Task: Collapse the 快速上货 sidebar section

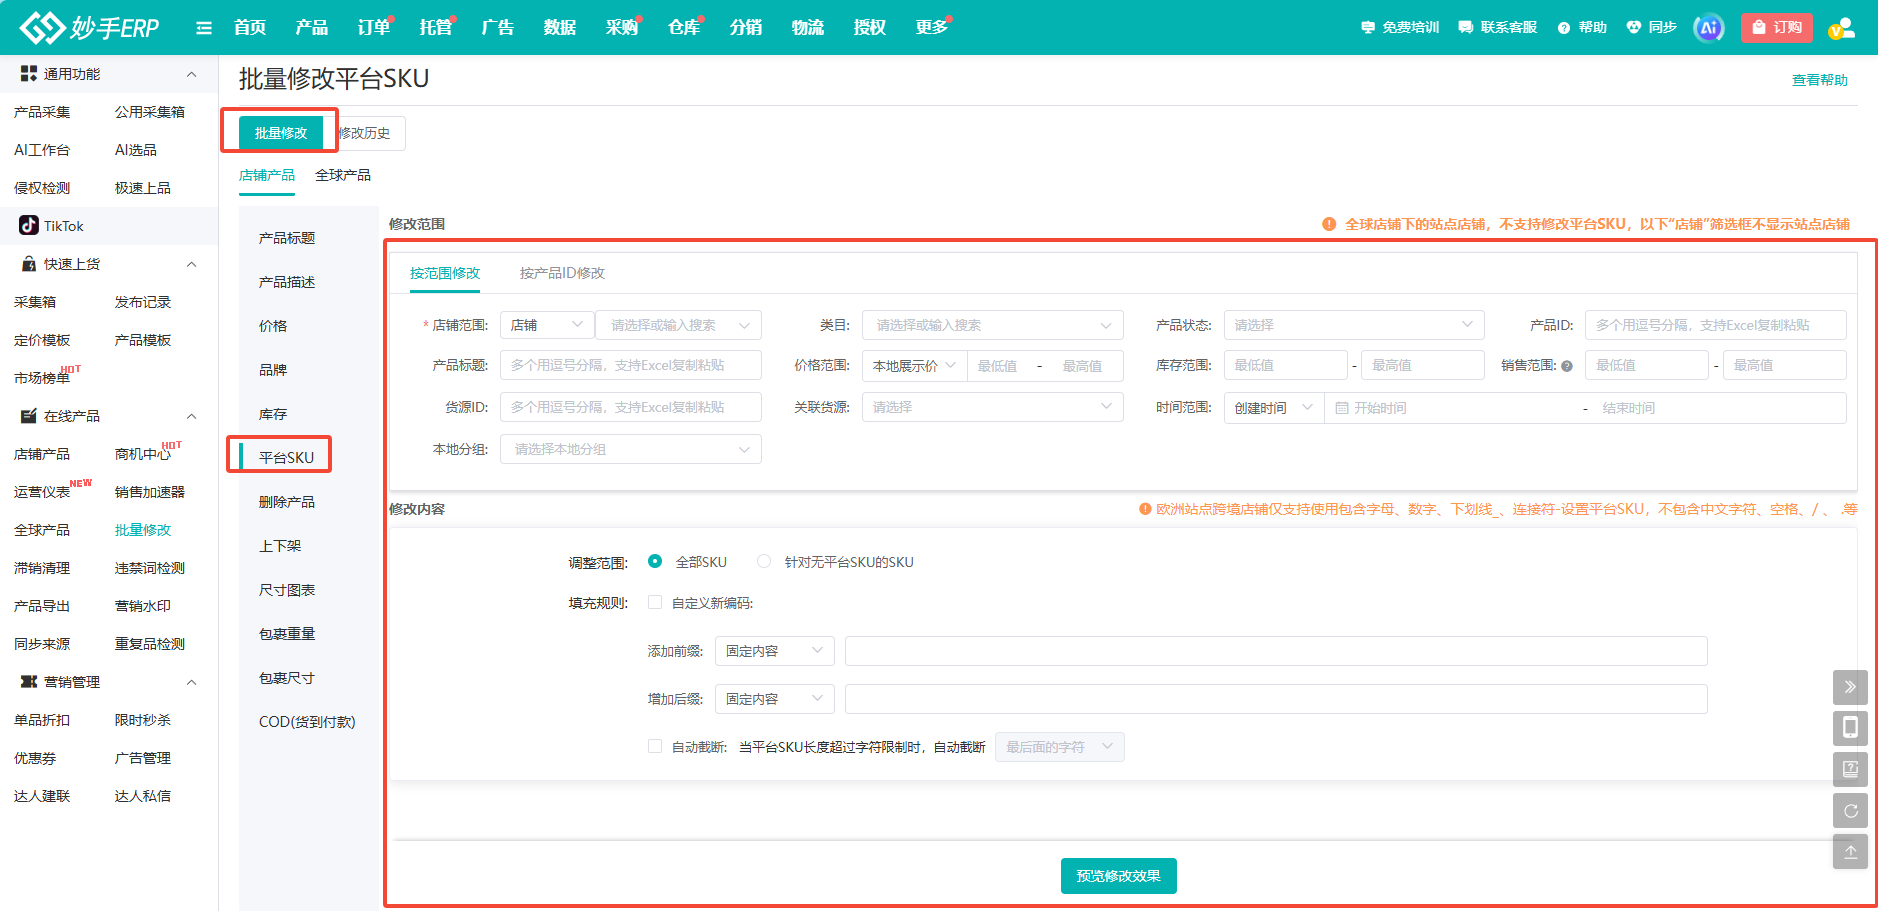Action: tap(192, 264)
